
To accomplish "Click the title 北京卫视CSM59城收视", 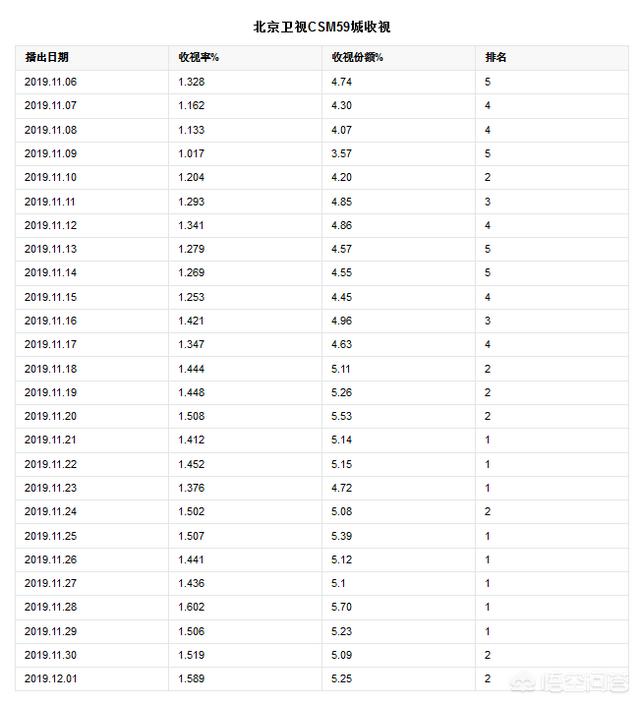I will pyautogui.click(x=322, y=27).
